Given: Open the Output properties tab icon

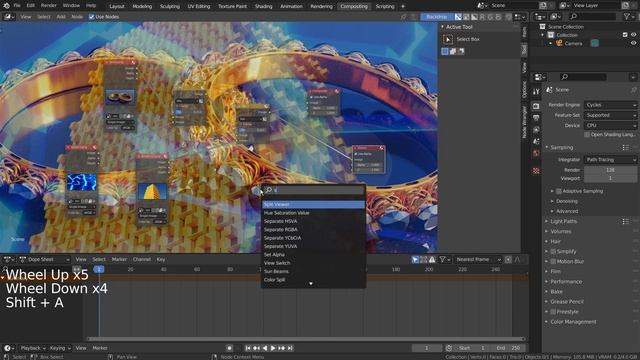Looking at the screenshot, I should (x=536, y=118).
